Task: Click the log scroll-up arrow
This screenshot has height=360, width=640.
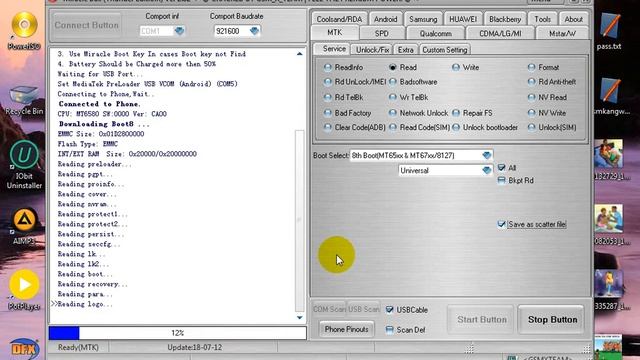Action: pyautogui.click(x=300, y=54)
